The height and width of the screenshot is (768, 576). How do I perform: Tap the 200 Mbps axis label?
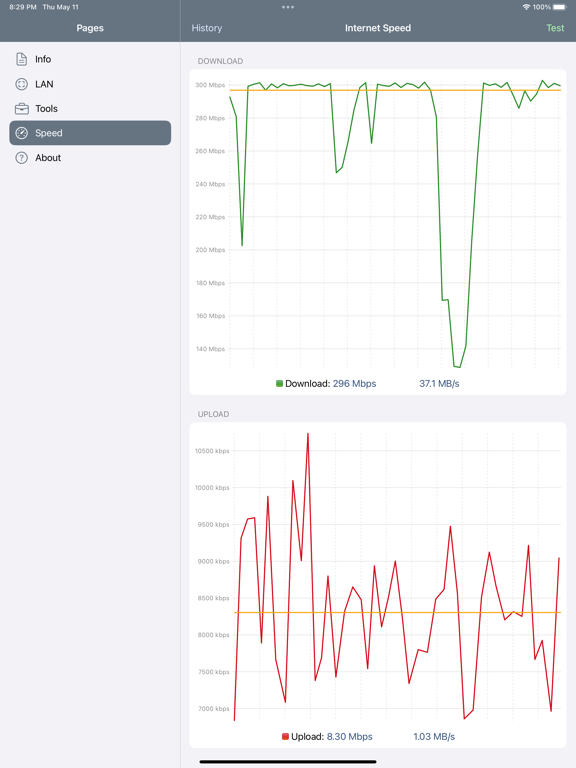pyautogui.click(x=210, y=250)
